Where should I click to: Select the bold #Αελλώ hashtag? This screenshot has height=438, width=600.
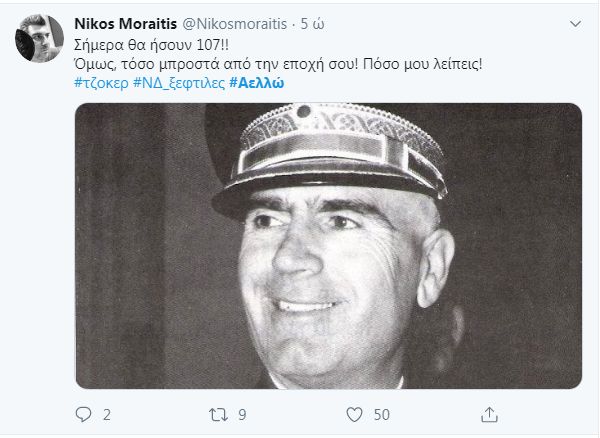tap(257, 83)
